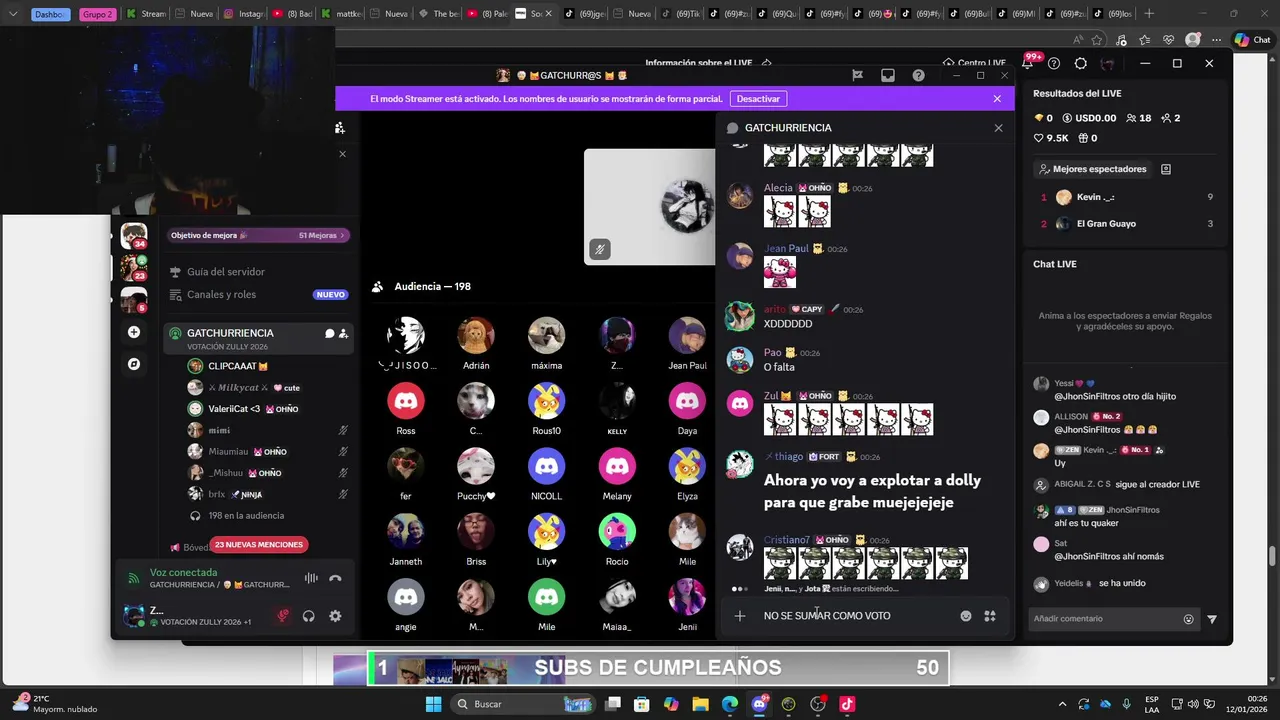Click username Cristiano7 in chat

click(787, 540)
